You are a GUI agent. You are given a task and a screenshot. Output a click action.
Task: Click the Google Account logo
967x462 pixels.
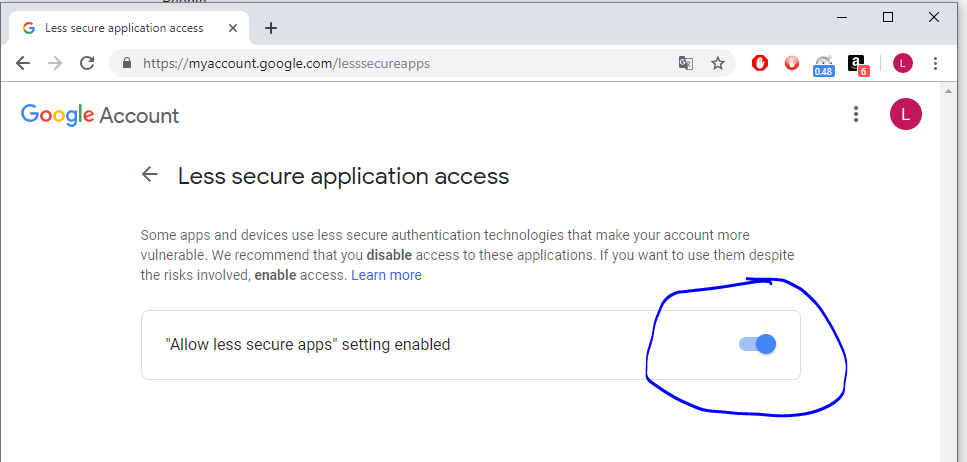pos(100,115)
